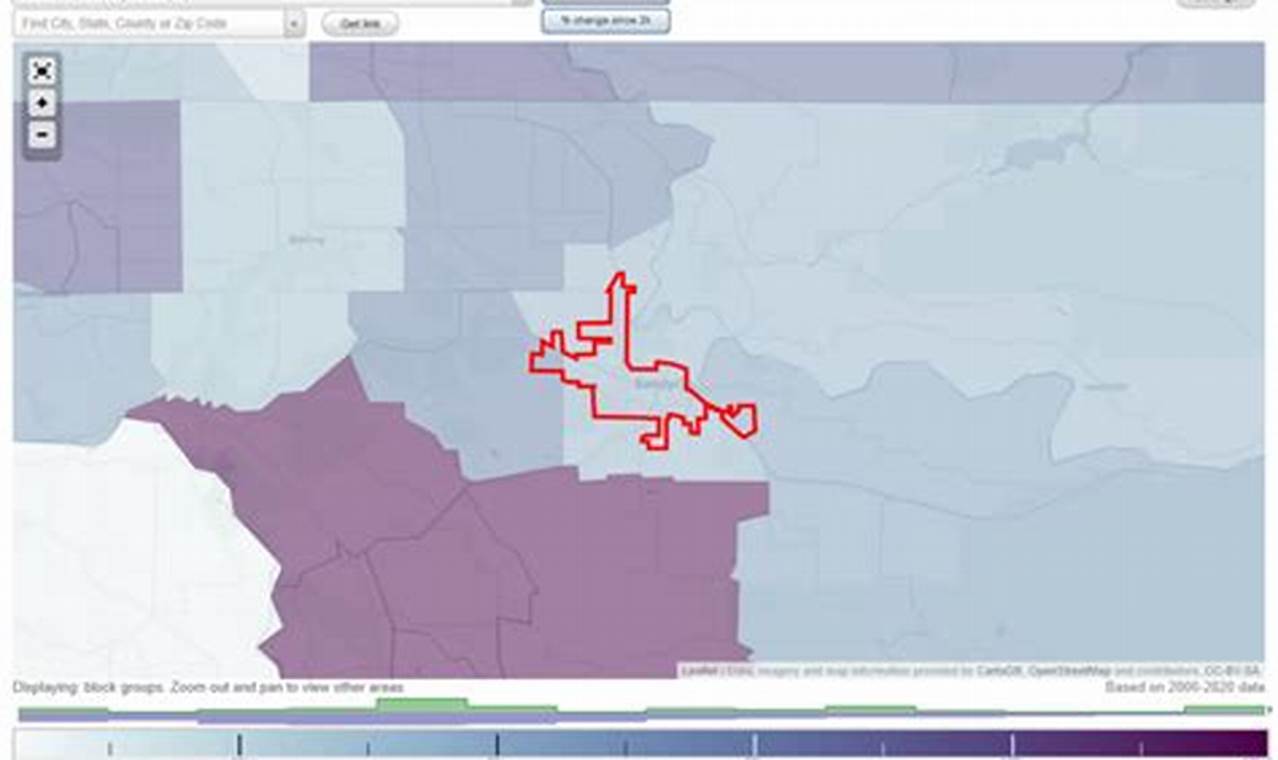The image size is (1278, 760).
Task: Click the green histogram bar above the legend
Action: 421,705
